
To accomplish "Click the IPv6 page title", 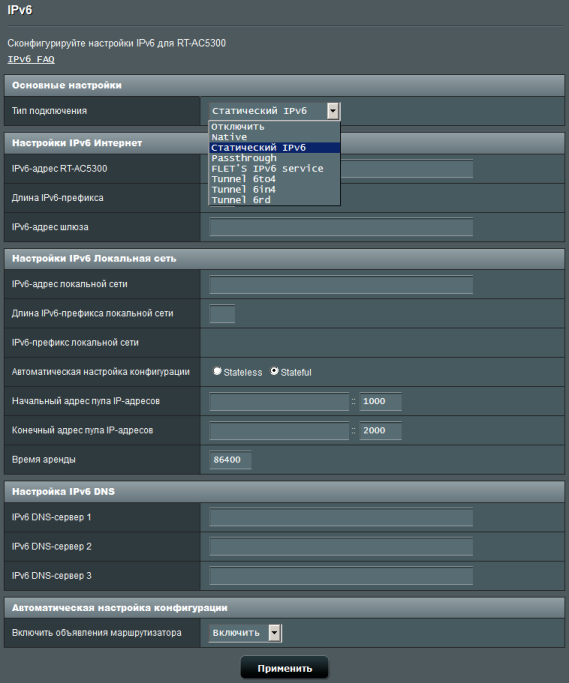I will pos(20,10).
